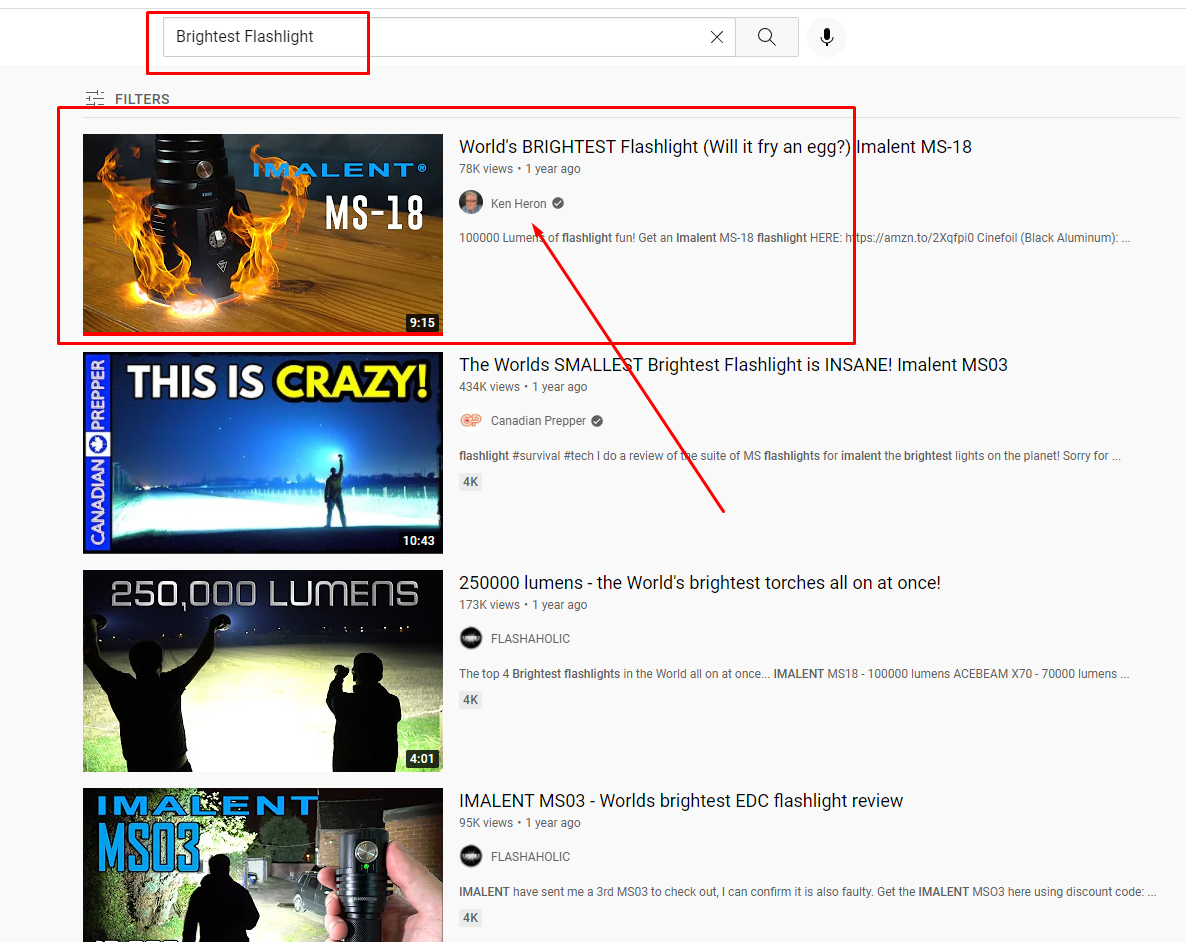Open the Filters options
1186x942 pixels.
tap(128, 99)
